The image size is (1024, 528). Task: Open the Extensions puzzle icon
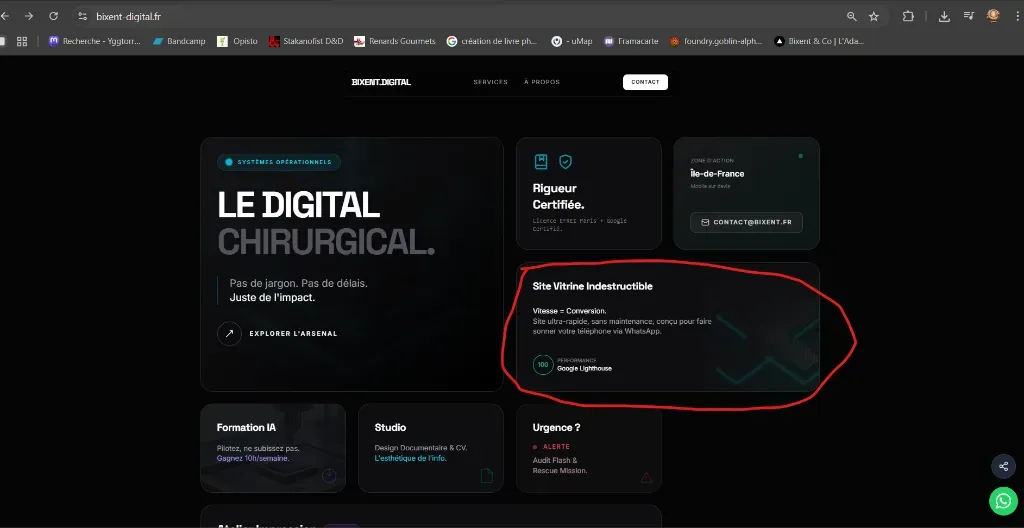(x=908, y=16)
